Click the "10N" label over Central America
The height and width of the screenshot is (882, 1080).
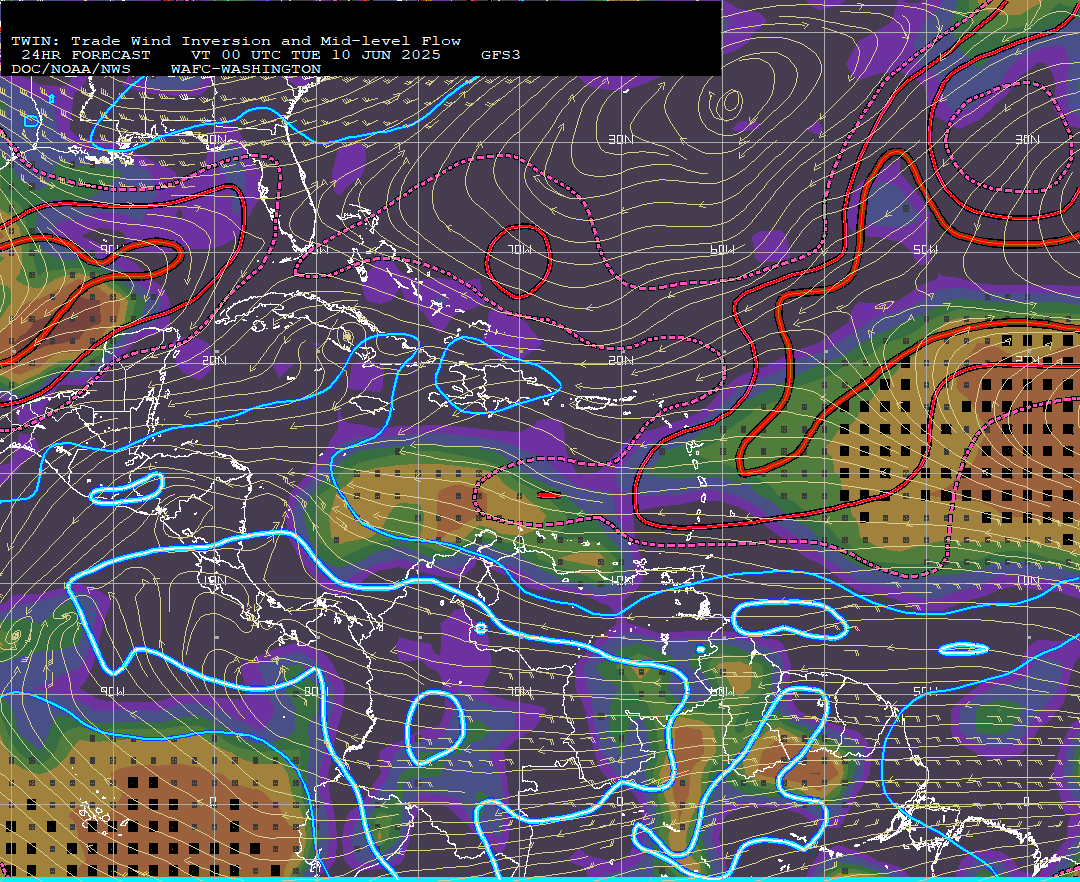(x=214, y=580)
